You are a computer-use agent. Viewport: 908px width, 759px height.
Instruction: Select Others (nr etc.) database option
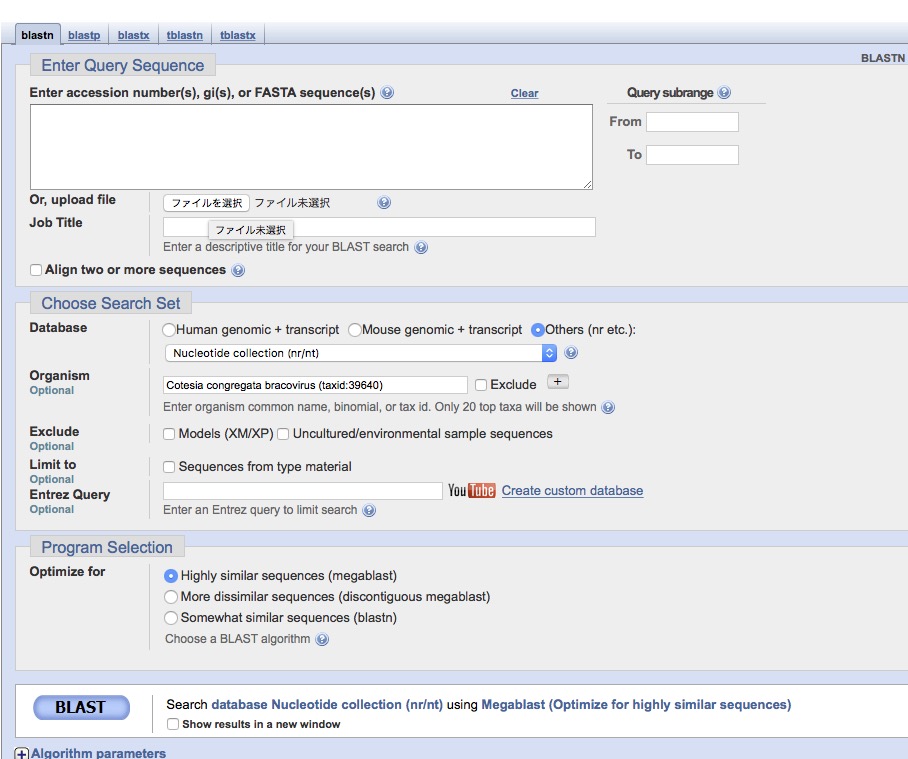(537, 330)
